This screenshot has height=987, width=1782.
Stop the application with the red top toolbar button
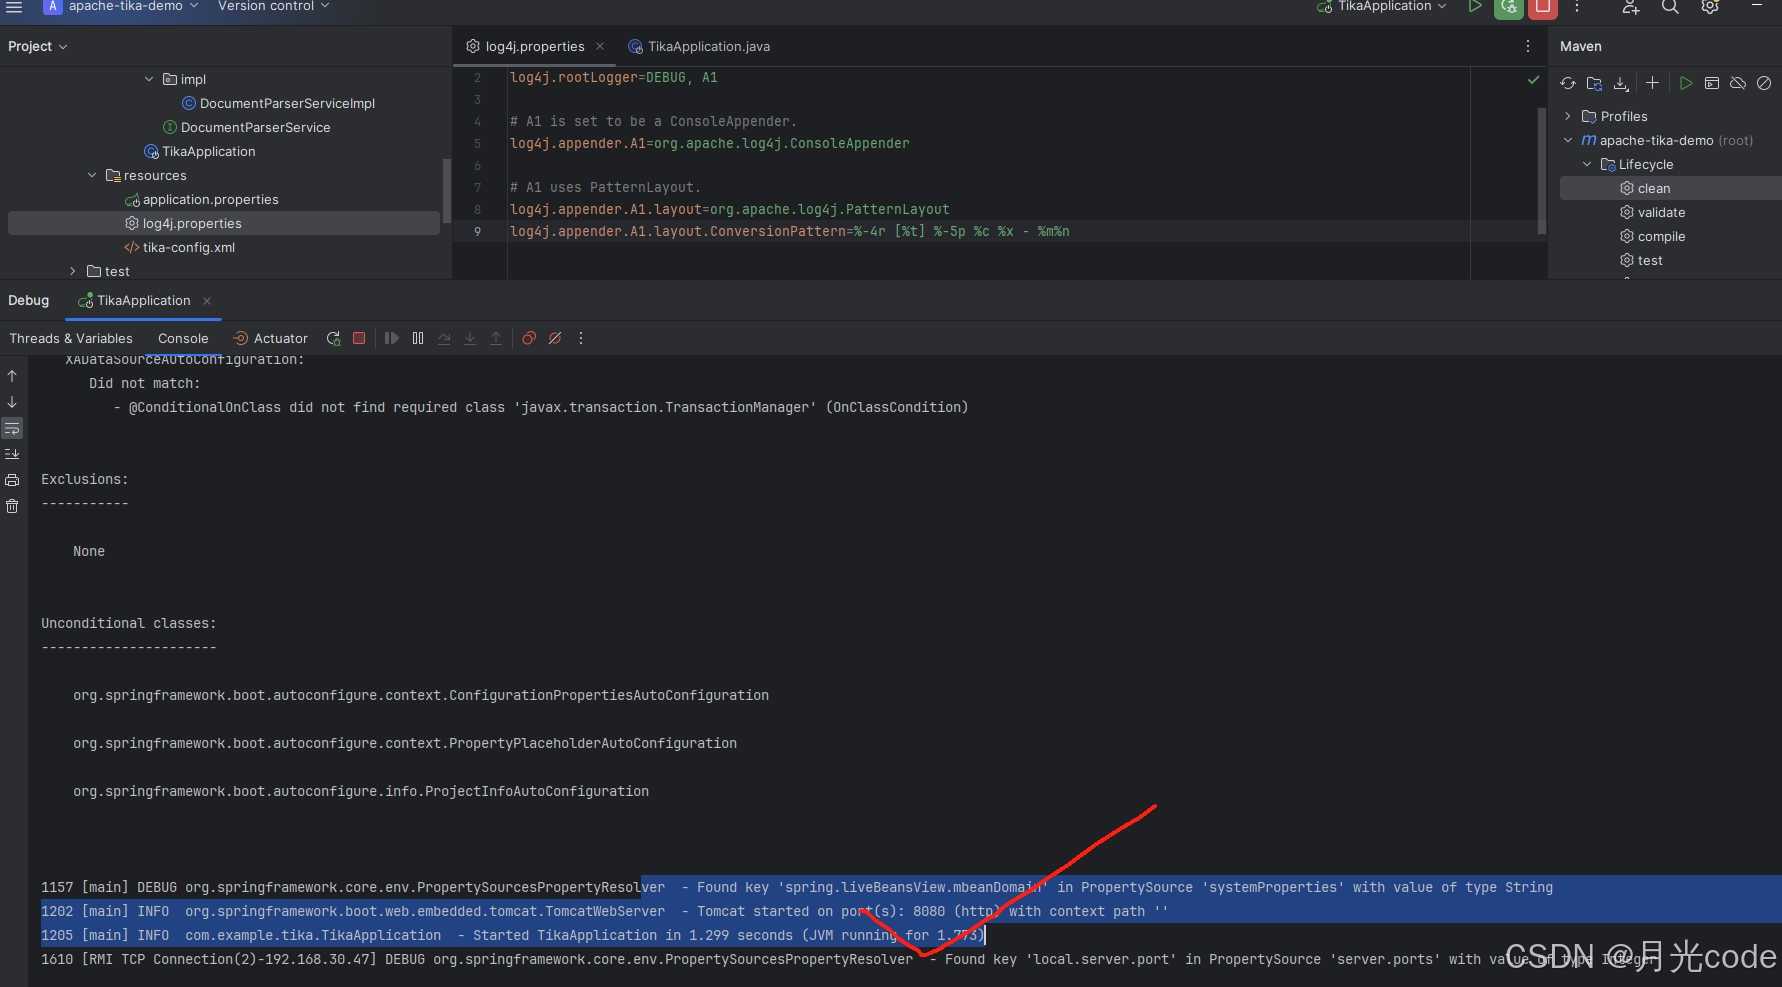tap(1543, 7)
